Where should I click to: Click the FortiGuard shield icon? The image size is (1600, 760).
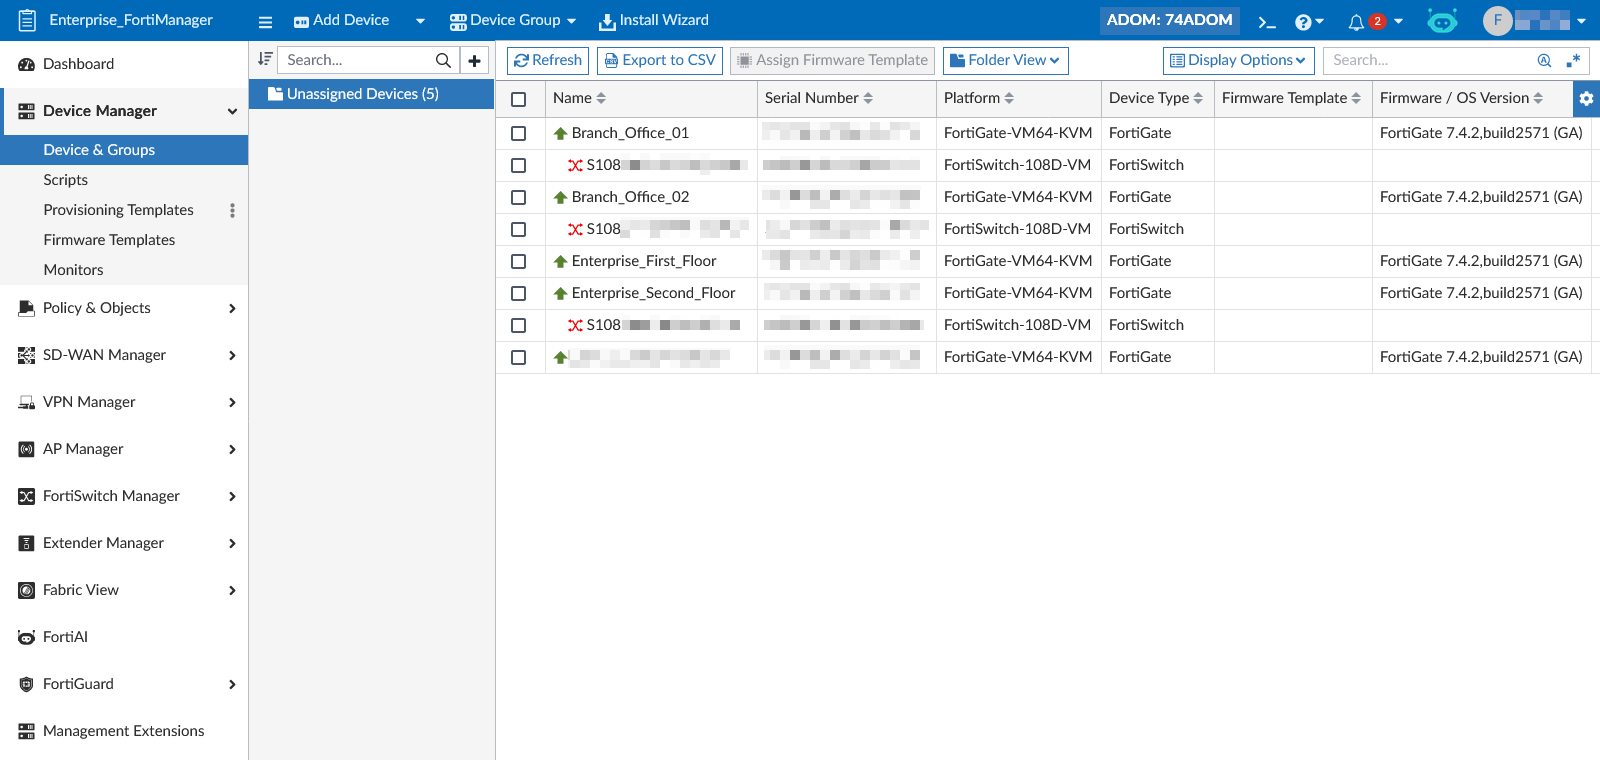click(x=26, y=684)
